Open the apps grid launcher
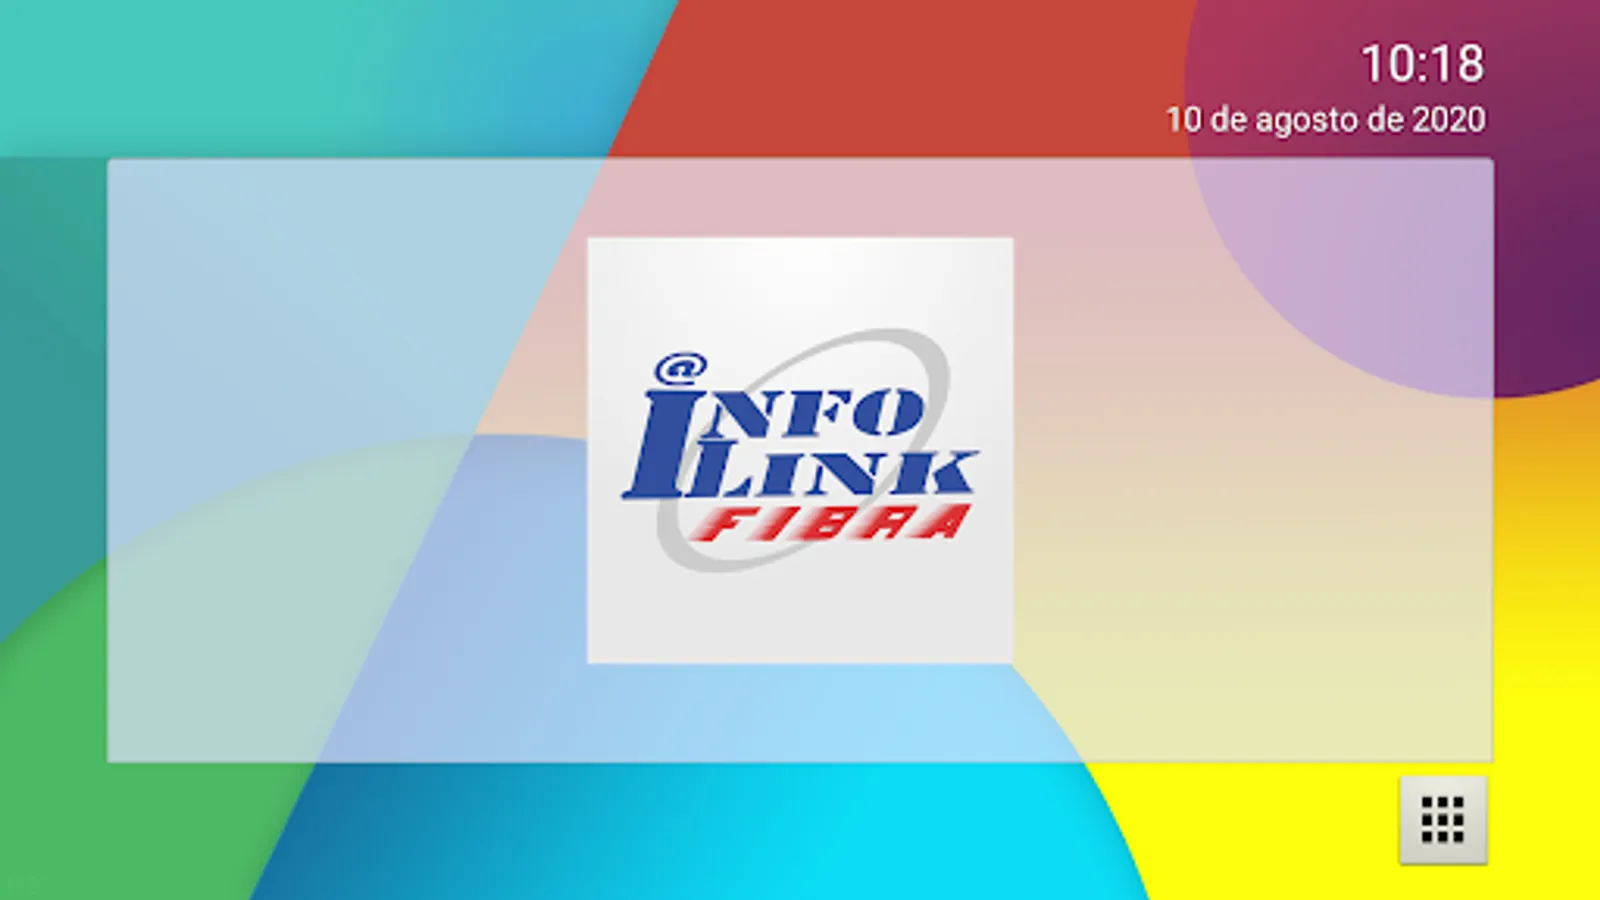This screenshot has width=1600, height=900. (1442, 820)
